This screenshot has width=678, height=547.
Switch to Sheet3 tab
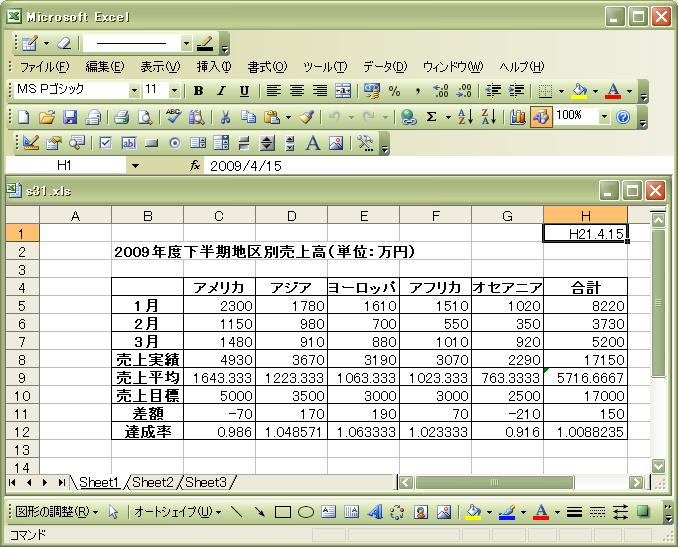click(x=206, y=482)
